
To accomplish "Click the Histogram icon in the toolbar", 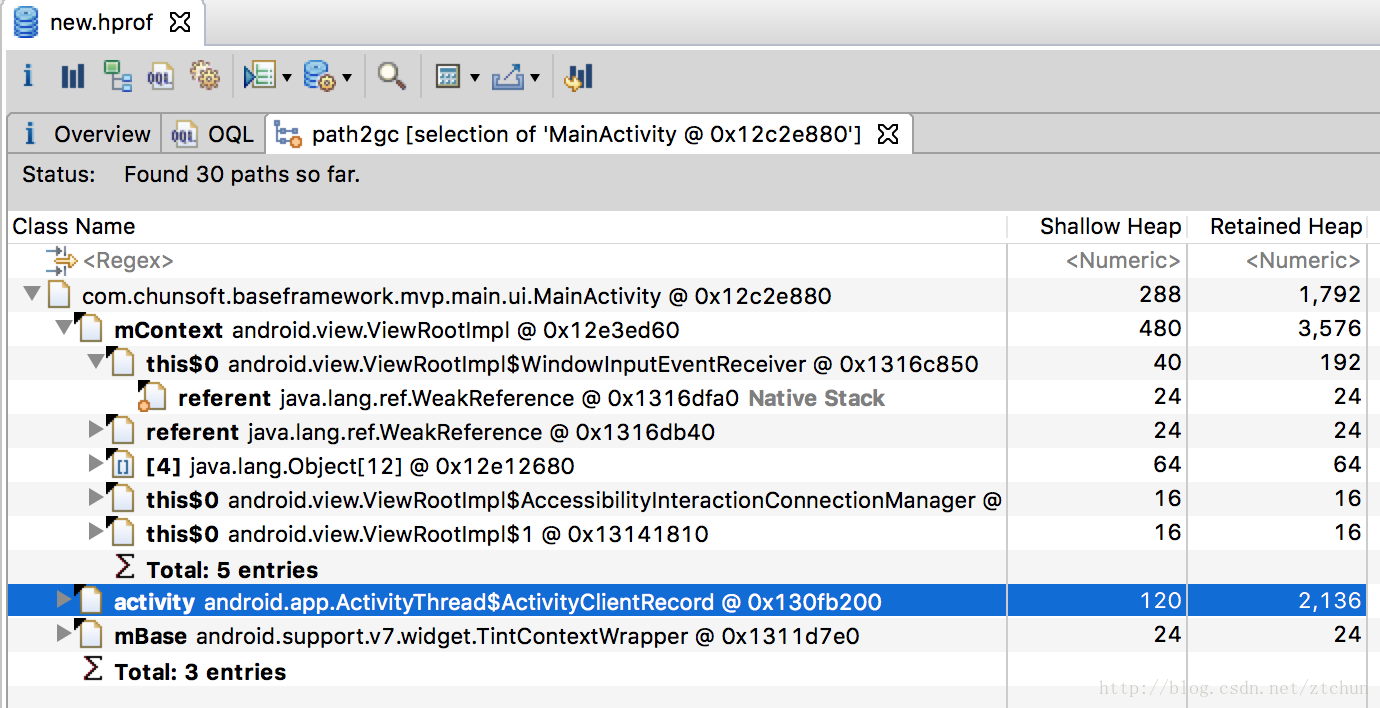I will 72,77.
